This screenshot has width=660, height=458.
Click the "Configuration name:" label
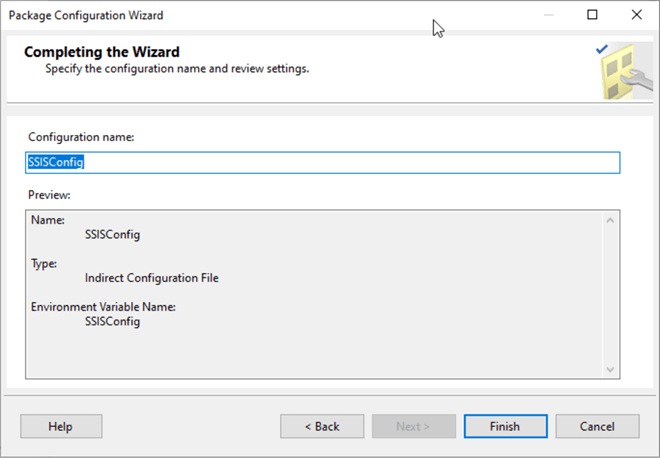coord(81,136)
